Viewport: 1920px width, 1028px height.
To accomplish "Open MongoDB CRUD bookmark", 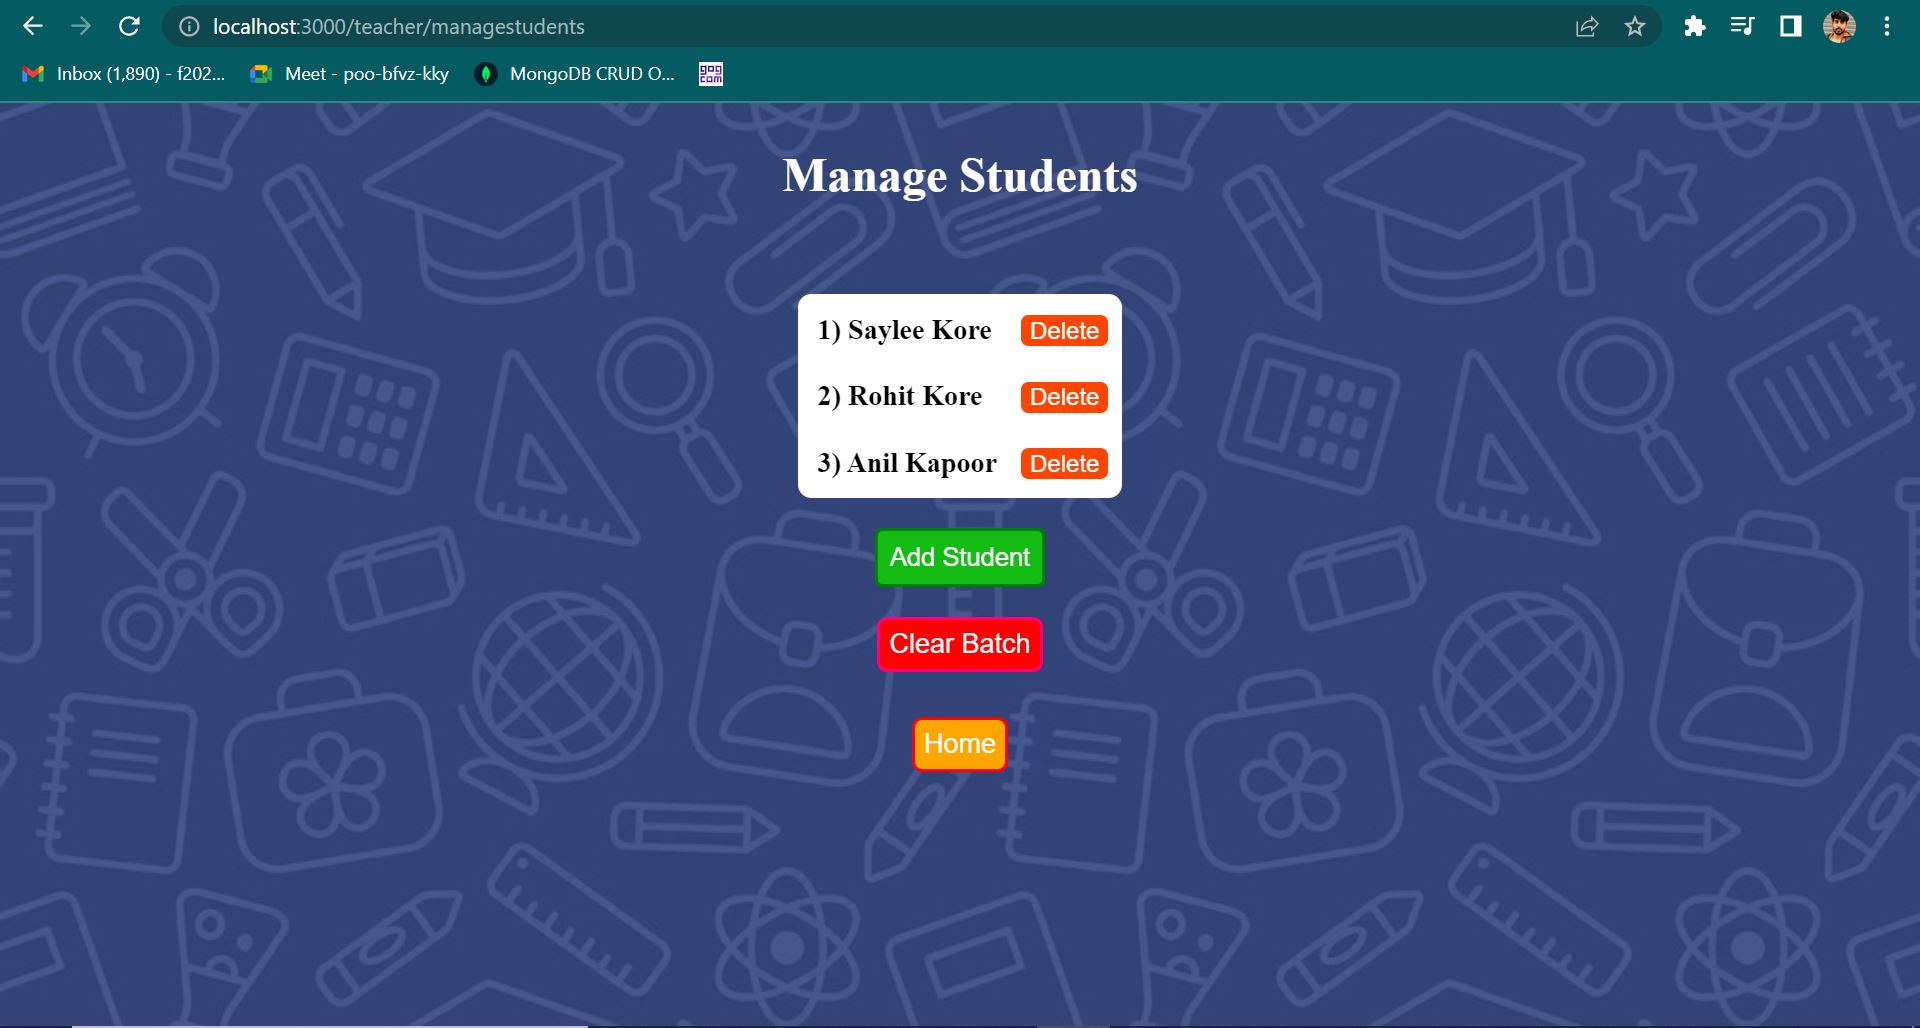I will pos(576,74).
